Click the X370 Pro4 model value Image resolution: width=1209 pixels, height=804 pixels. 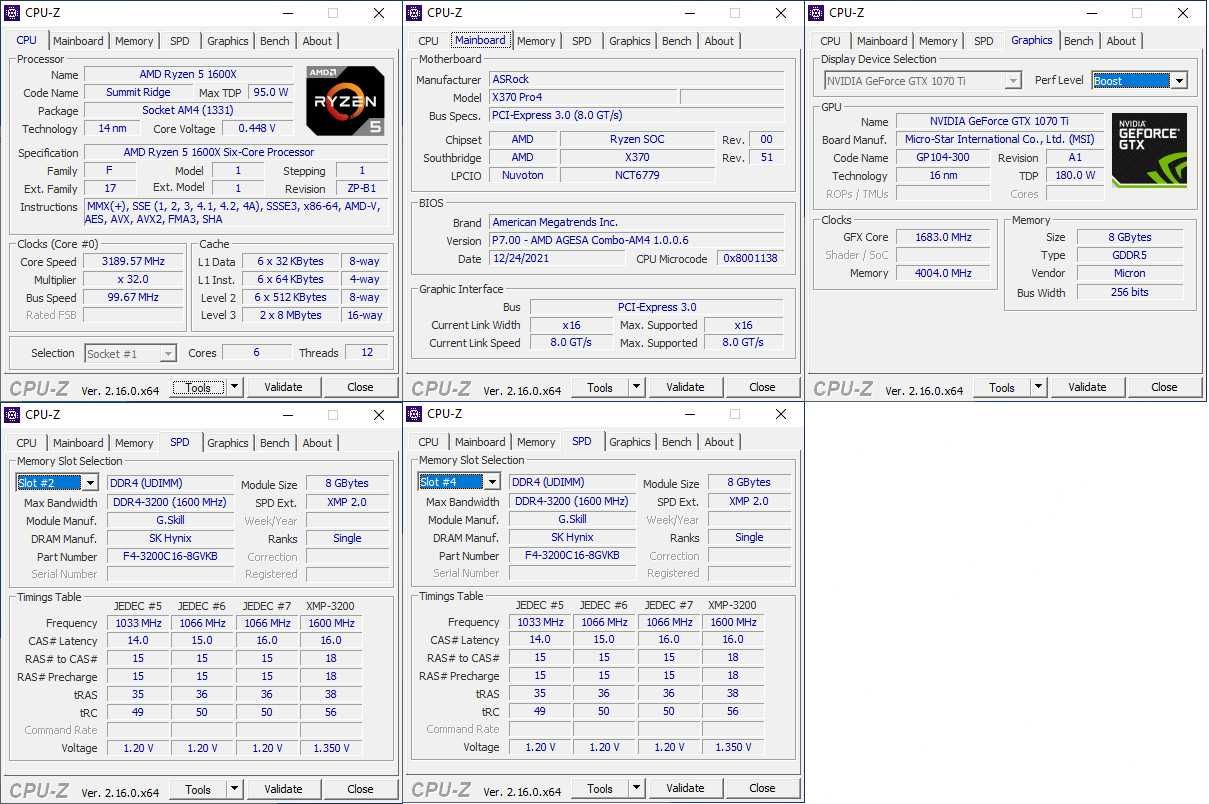(x=582, y=98)
